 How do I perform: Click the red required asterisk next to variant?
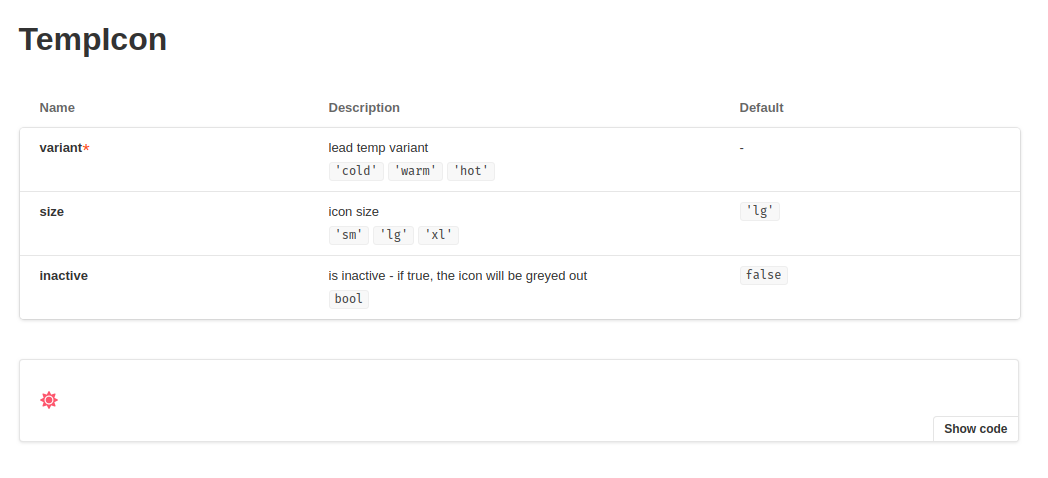tap(86, 148)
